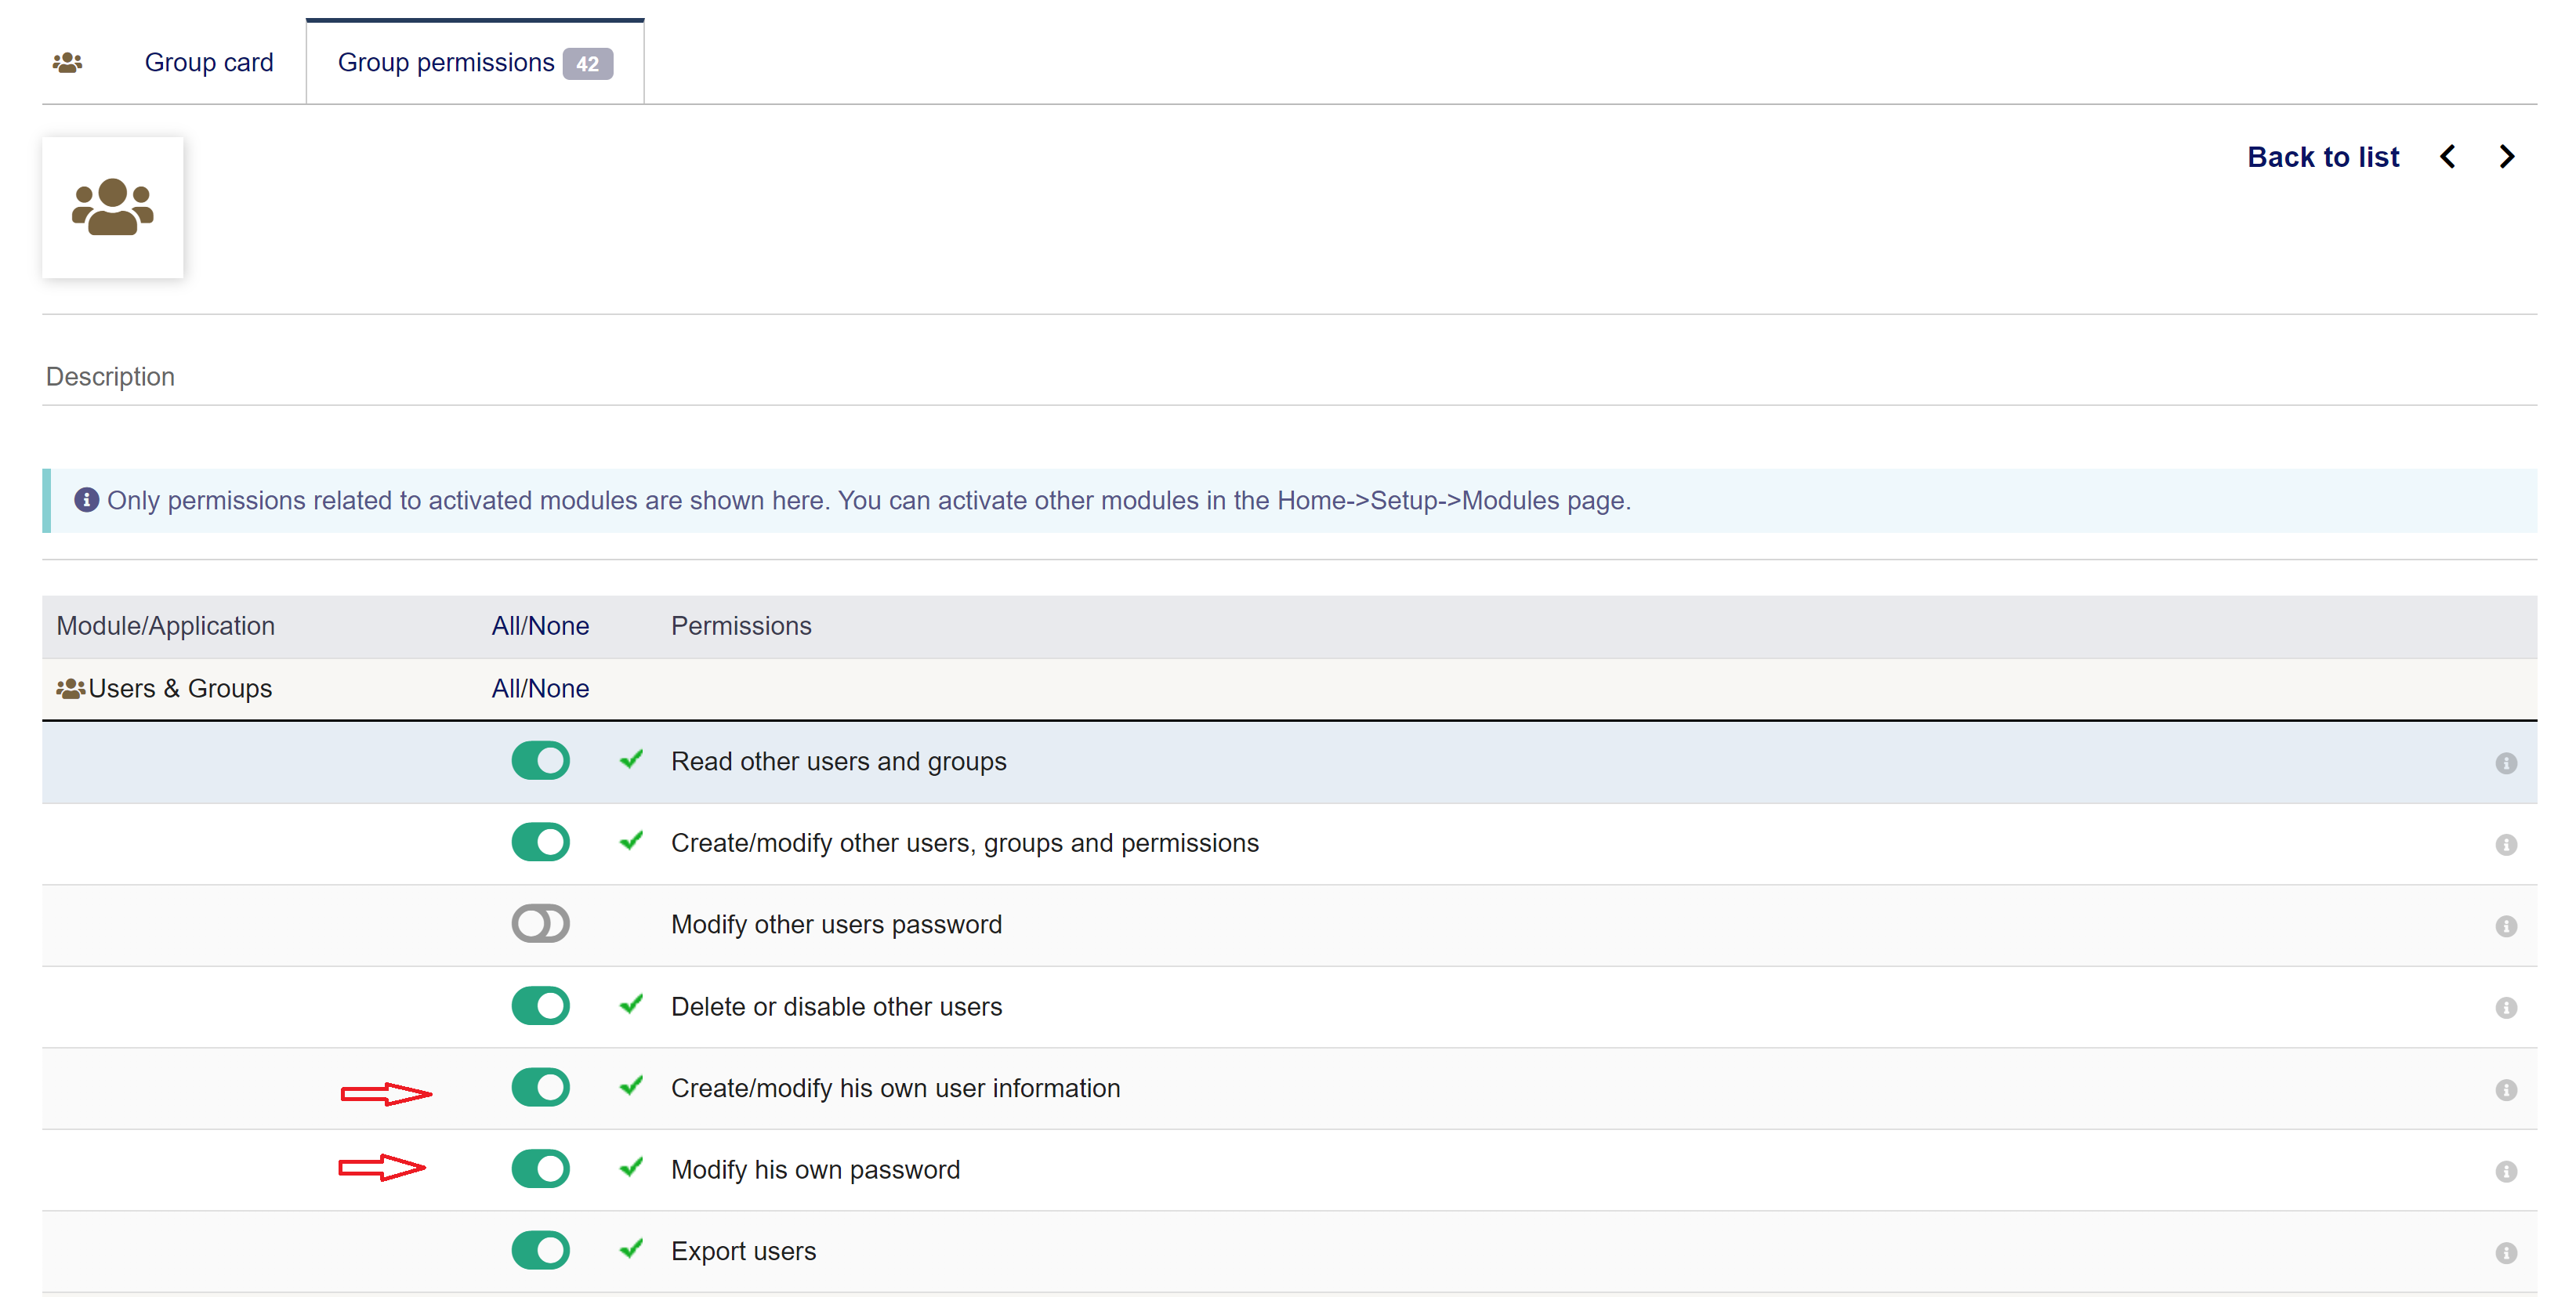
Task: Click 'Modify other users password' text
Action: tap(836, 925)
